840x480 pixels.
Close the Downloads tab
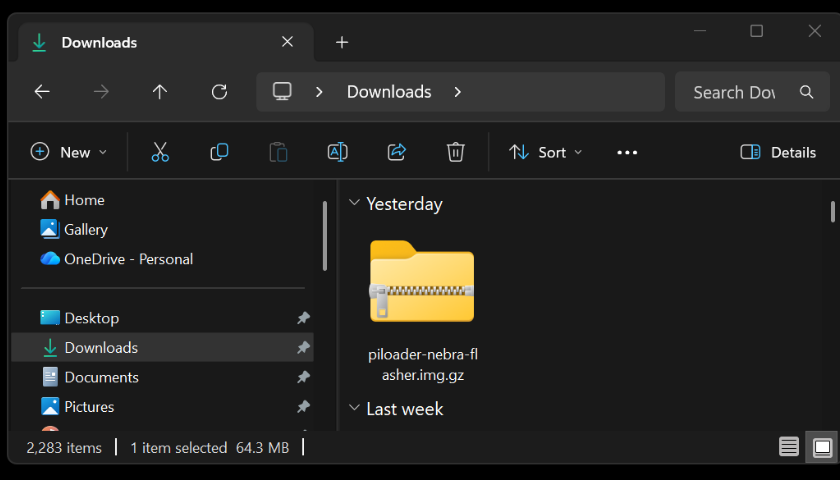tap(287, 42)
